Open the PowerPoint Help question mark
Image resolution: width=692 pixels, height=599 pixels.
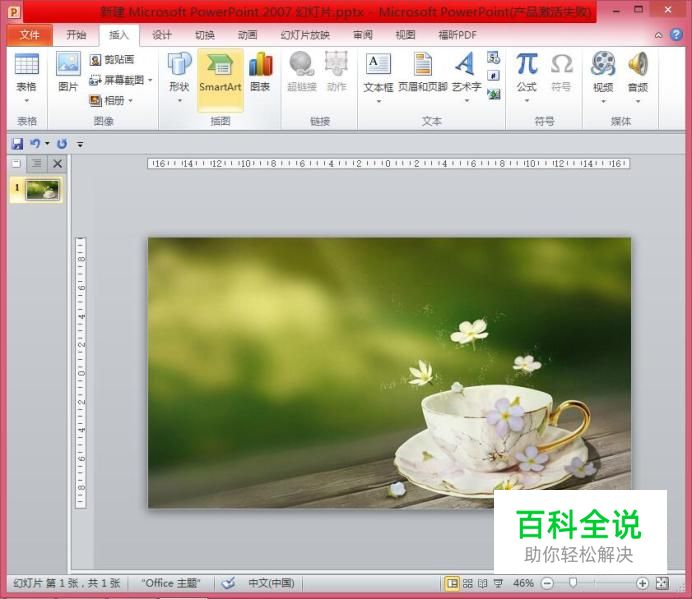pyautogui.click(x=676, y=34)
